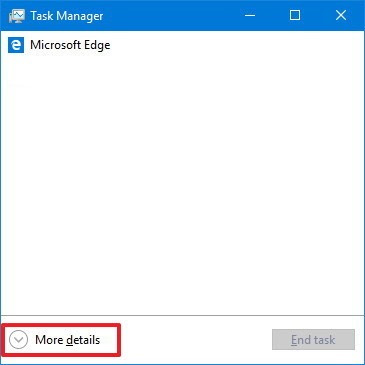
Task: Click the word More in the footer
Action: [49, 340]
